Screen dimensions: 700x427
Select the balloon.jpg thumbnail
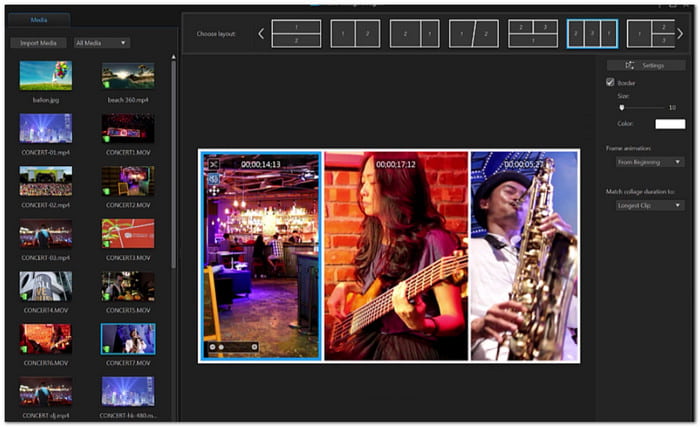tap(46, 75)
